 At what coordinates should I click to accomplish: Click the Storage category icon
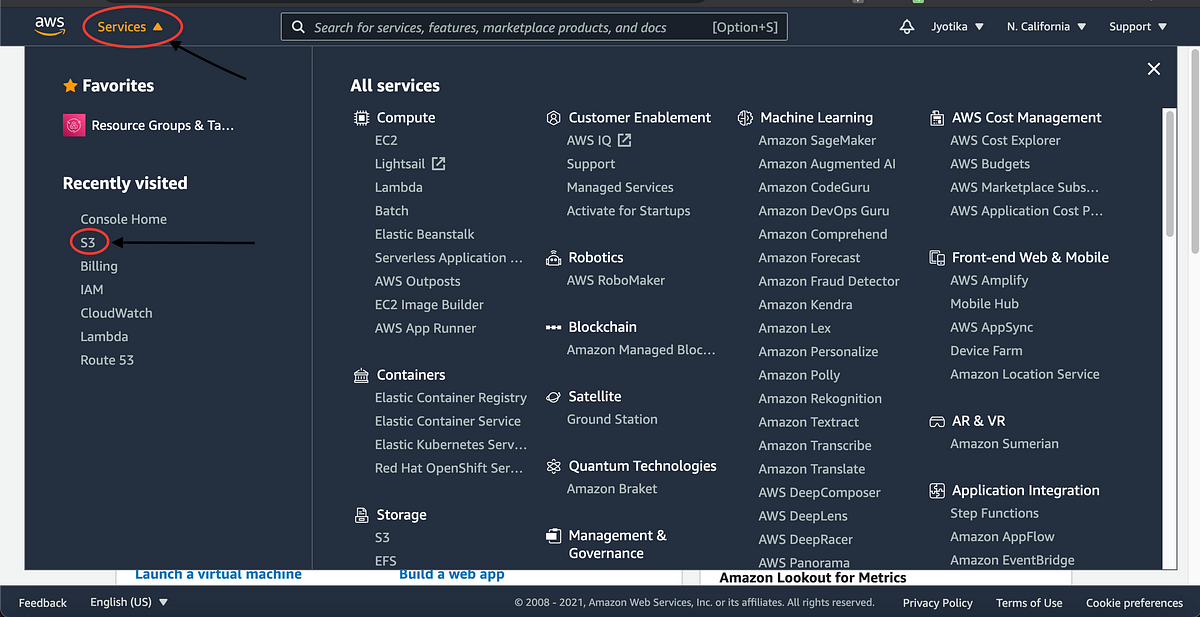pos(362,514)
